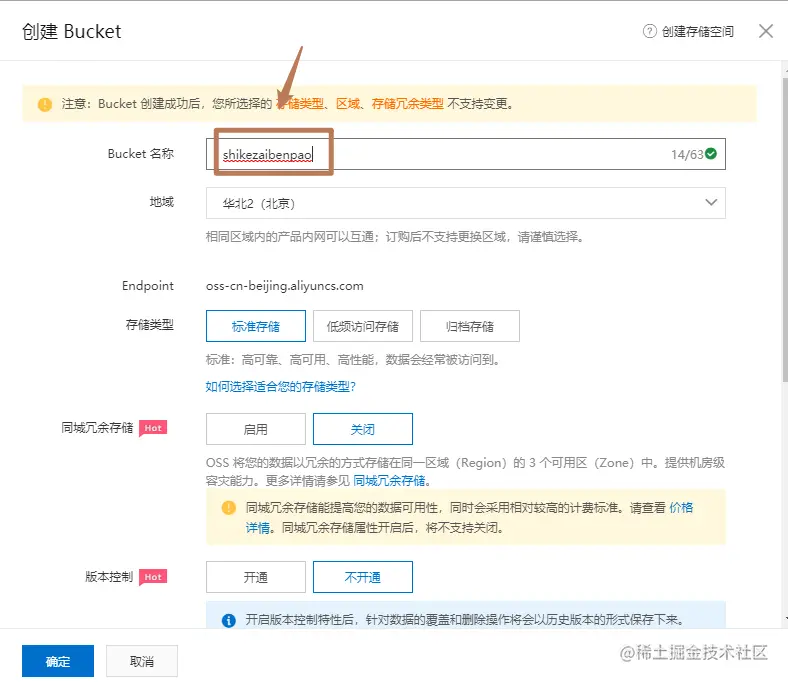This screenshot has height=682, width=788.
Task: Click the 存储类型 label
Action: pos(150,325)
